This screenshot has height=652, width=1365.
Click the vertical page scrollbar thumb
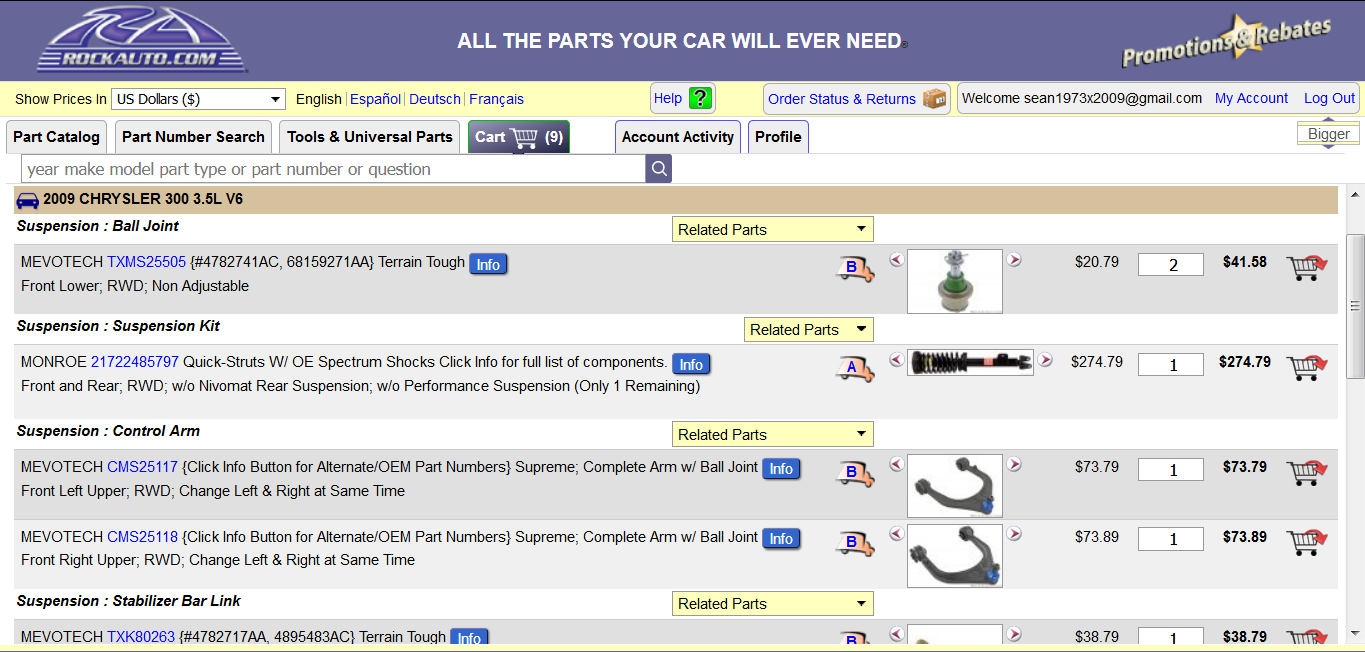click(x=1356, y=306)
